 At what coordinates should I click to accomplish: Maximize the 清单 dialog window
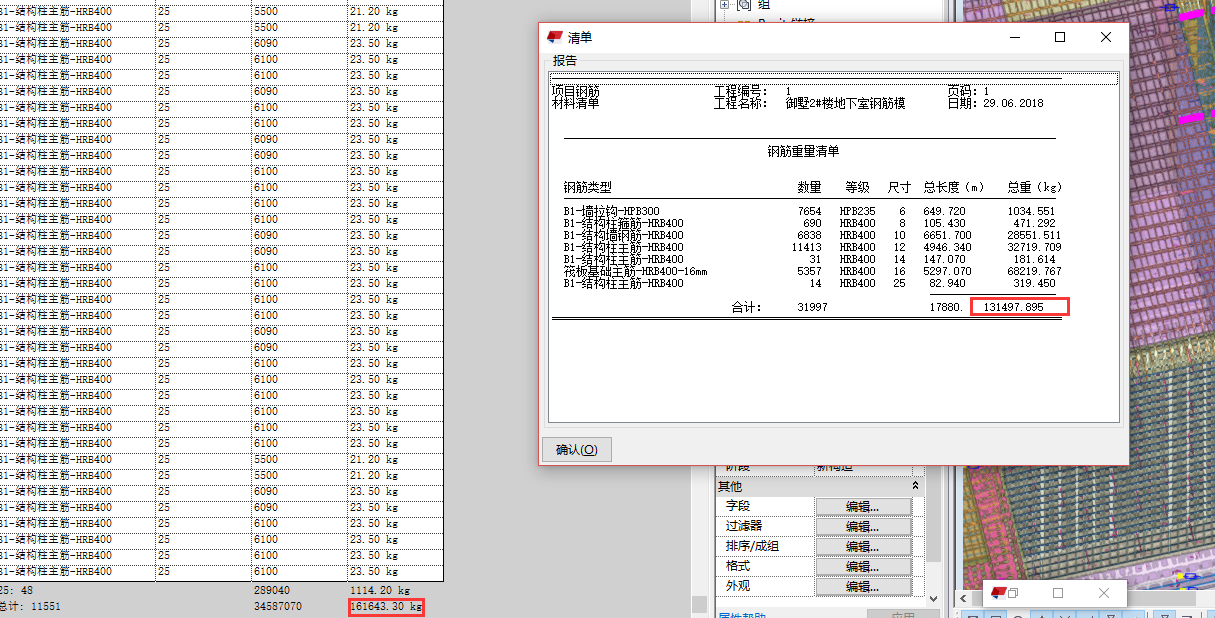point(1060,37)
